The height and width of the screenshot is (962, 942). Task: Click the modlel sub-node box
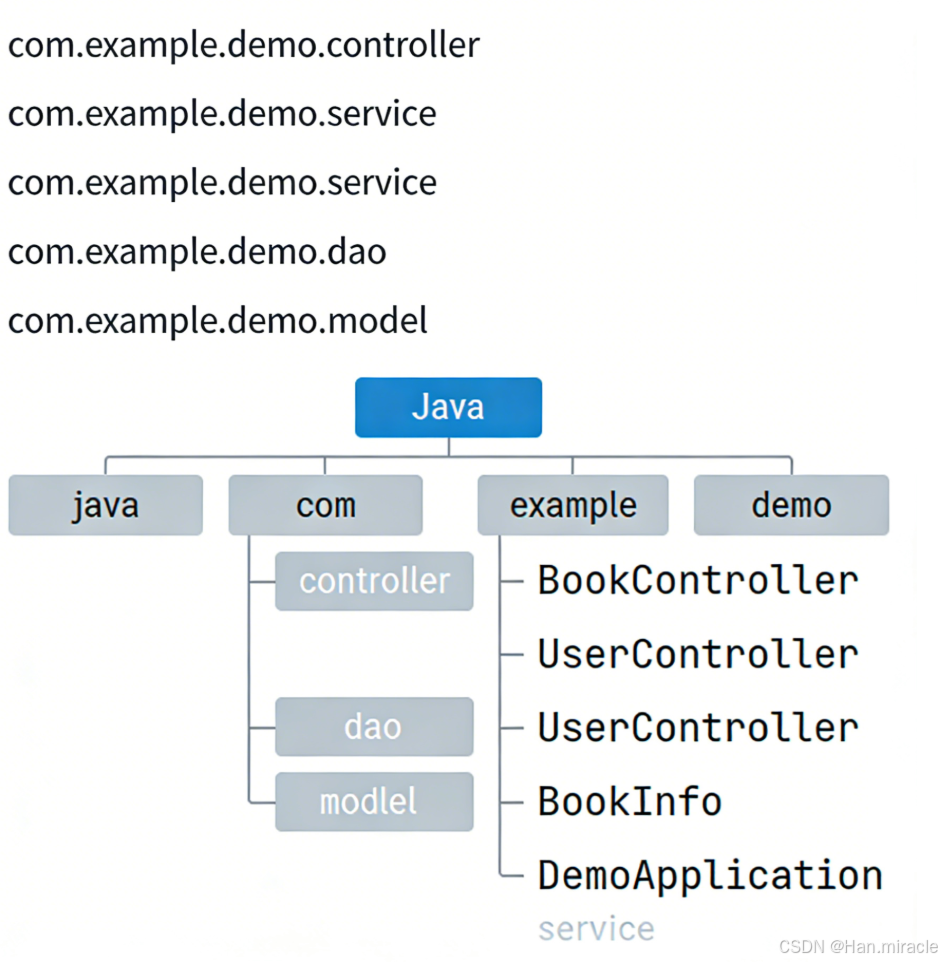[x=374, y=801]
